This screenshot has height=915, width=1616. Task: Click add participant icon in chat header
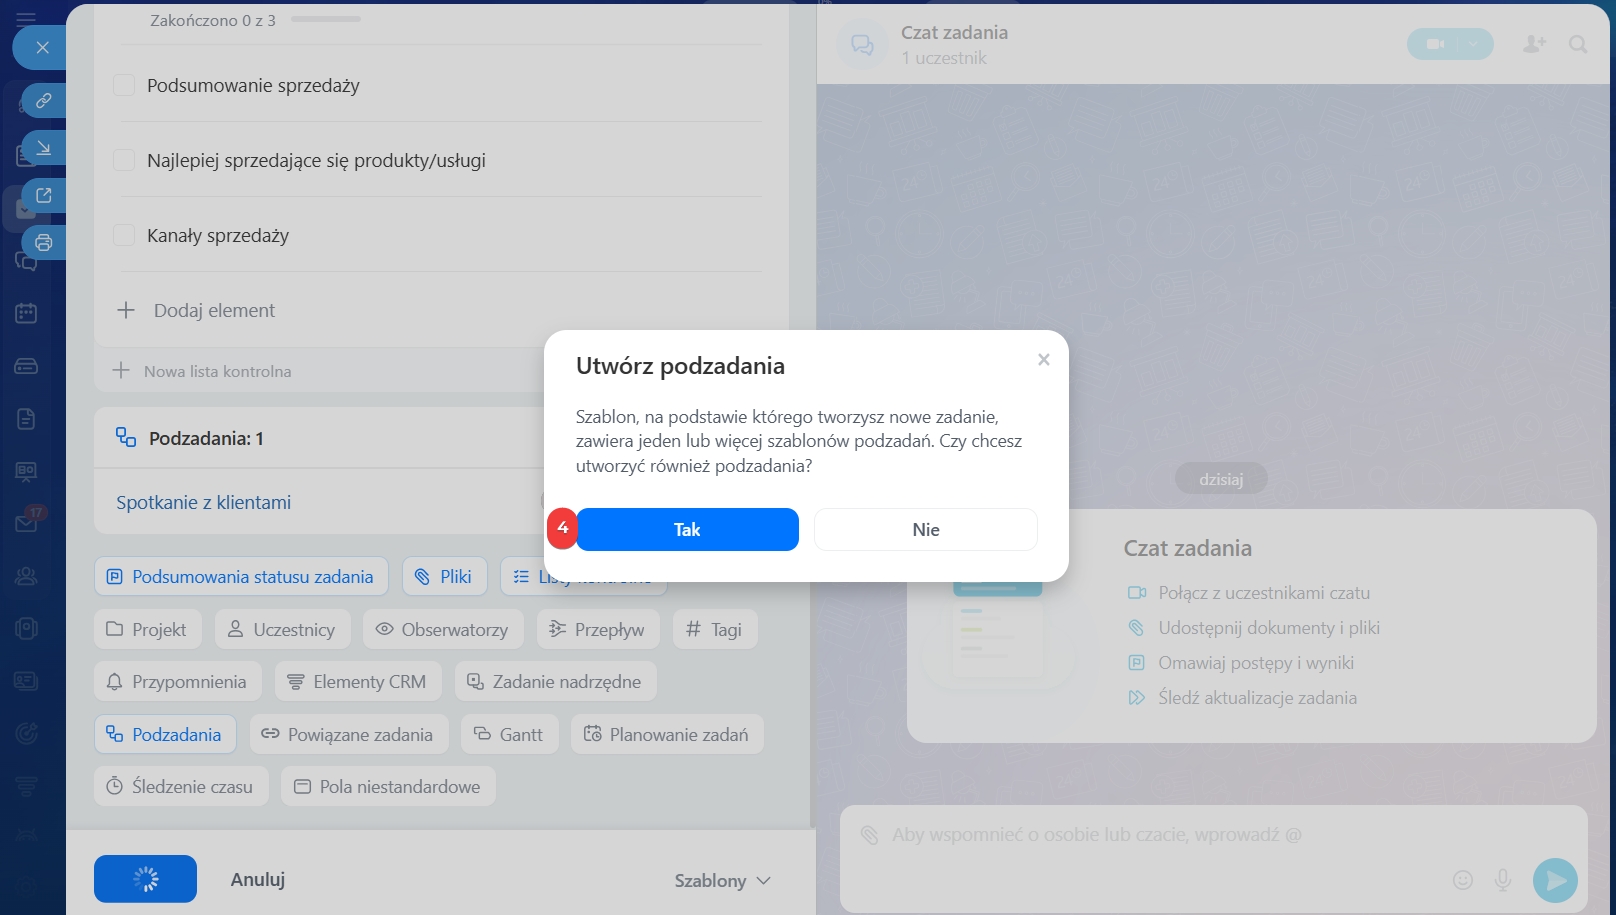tap(1534, 44)
